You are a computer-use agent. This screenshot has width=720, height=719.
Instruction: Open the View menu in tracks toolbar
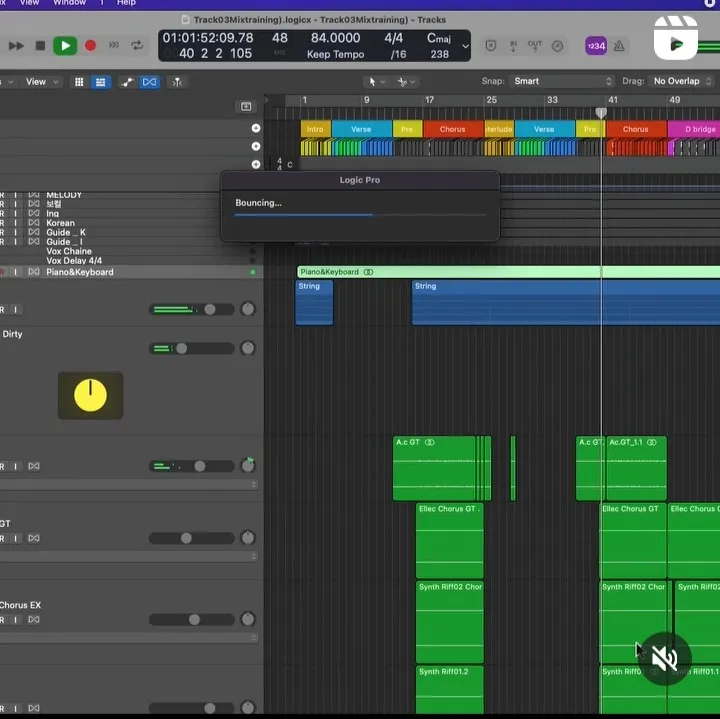(37, 82)
